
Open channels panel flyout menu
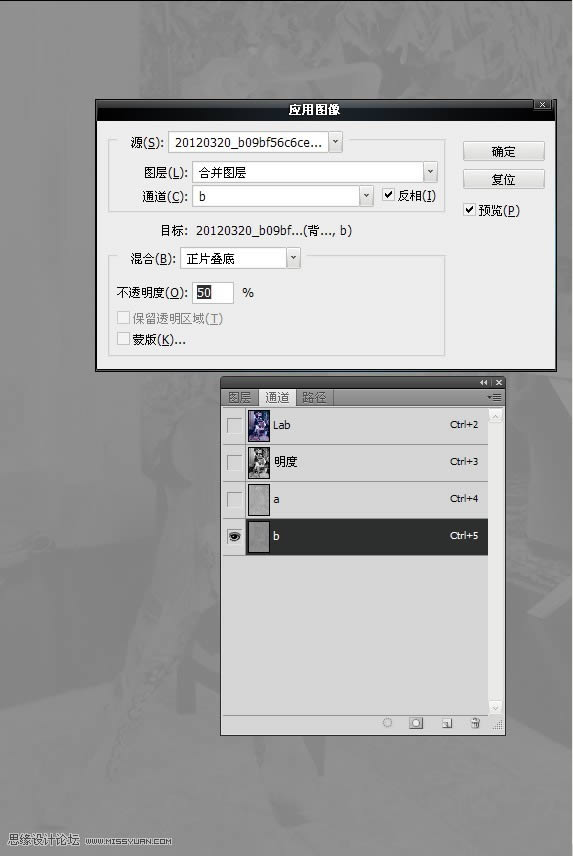[x=494, y=397]
